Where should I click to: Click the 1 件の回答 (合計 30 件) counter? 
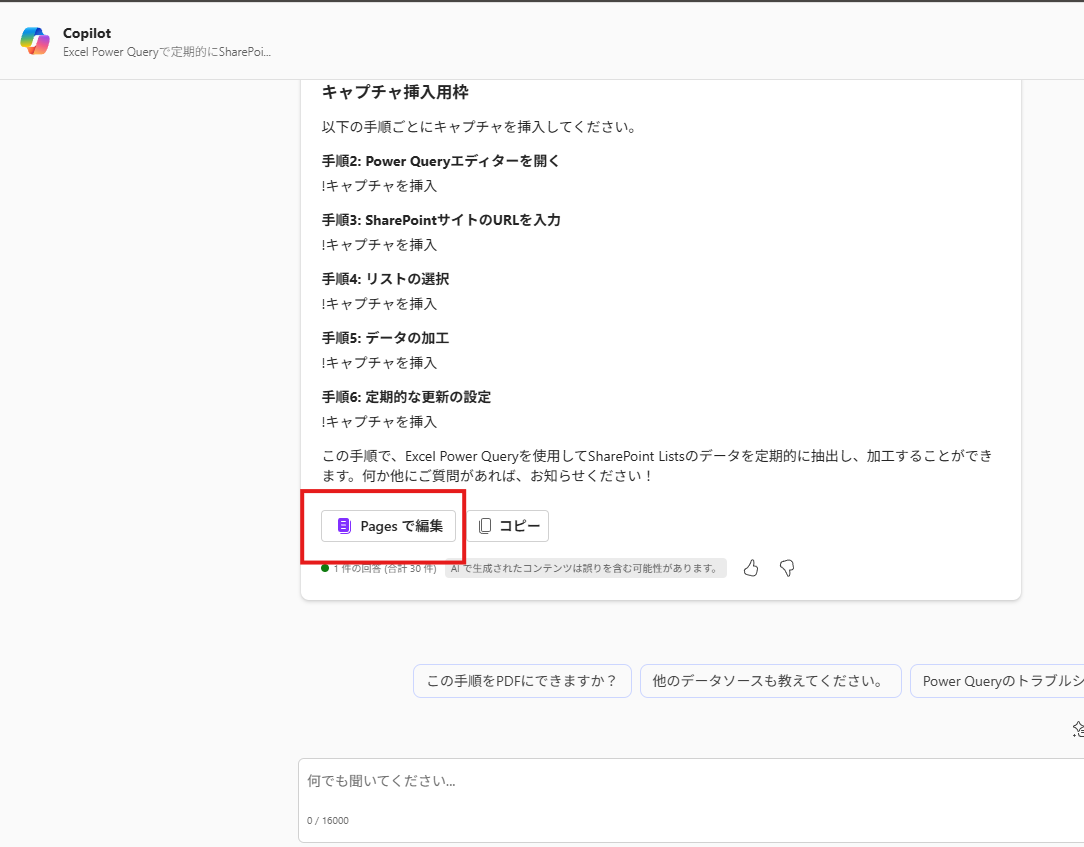point(380,568)
